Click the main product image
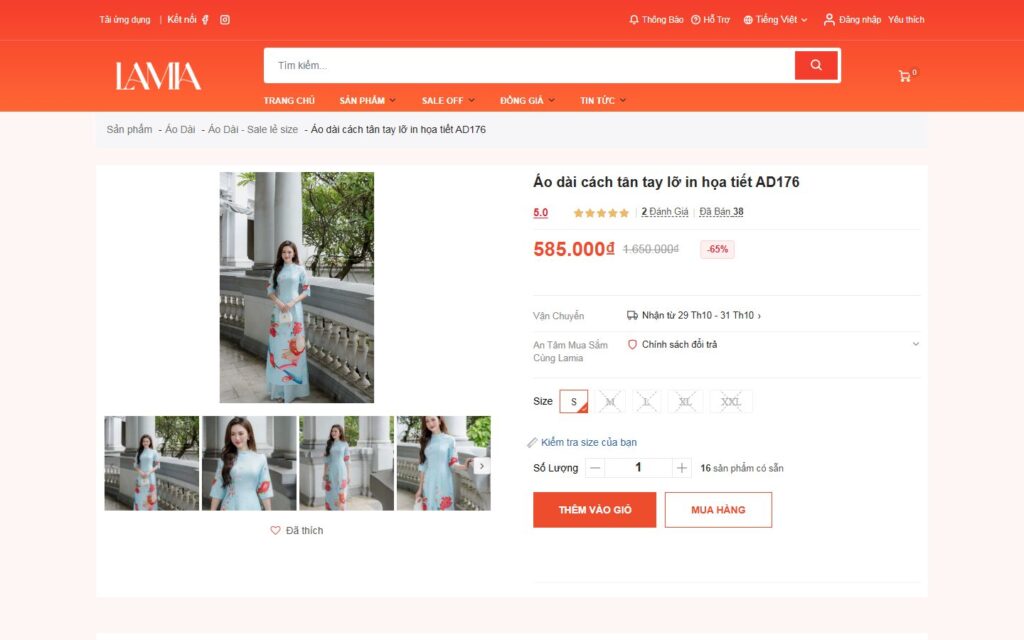Image resolution: width=1024 pixels, height=640 pixels. pos(296,287)
